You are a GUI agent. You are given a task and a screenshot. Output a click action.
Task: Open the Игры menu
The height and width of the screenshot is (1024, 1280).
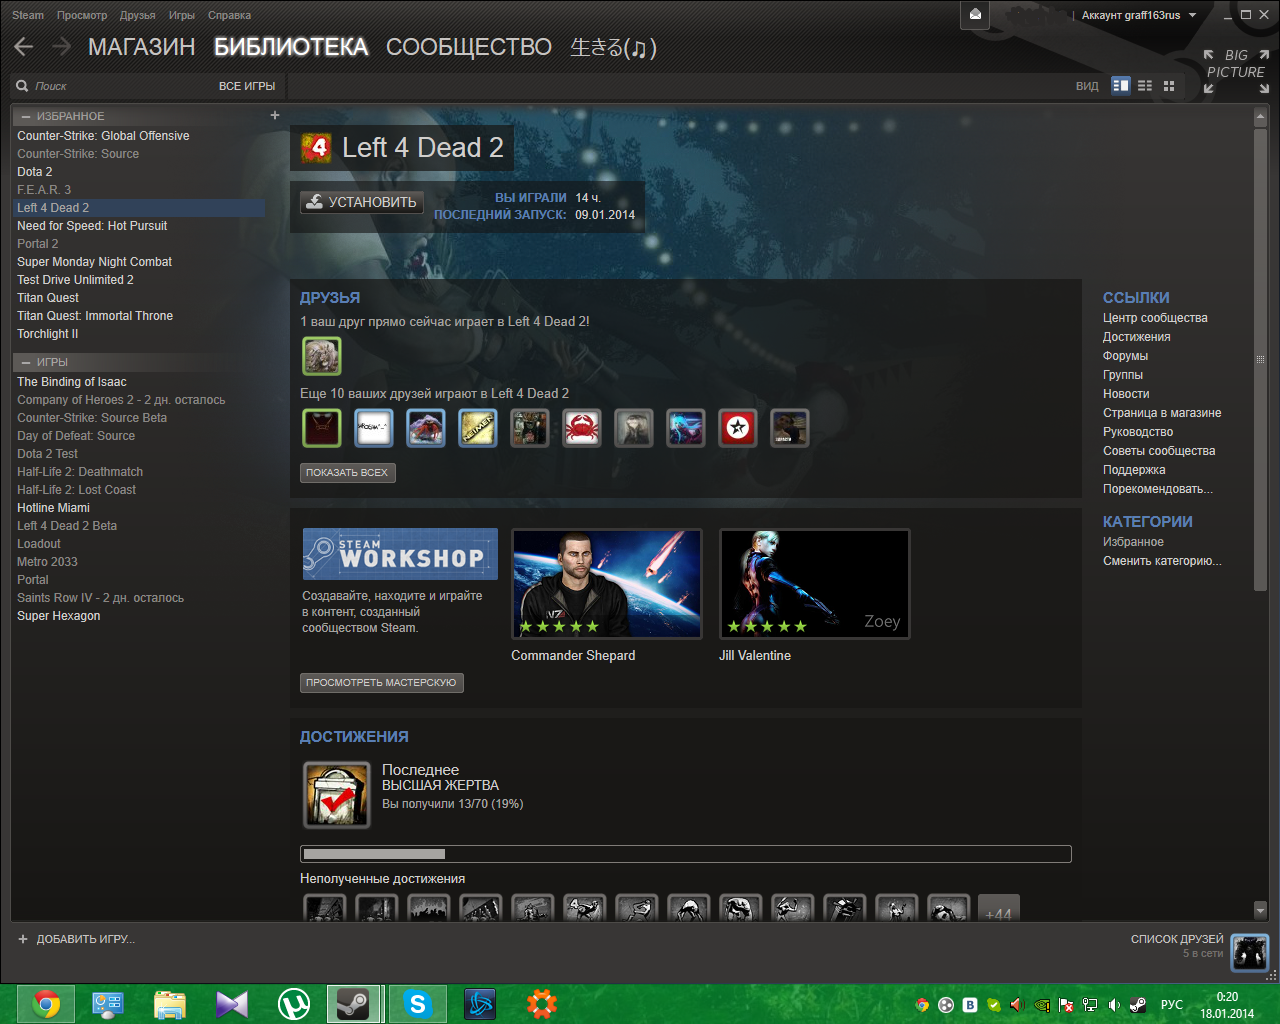(182, 15)
